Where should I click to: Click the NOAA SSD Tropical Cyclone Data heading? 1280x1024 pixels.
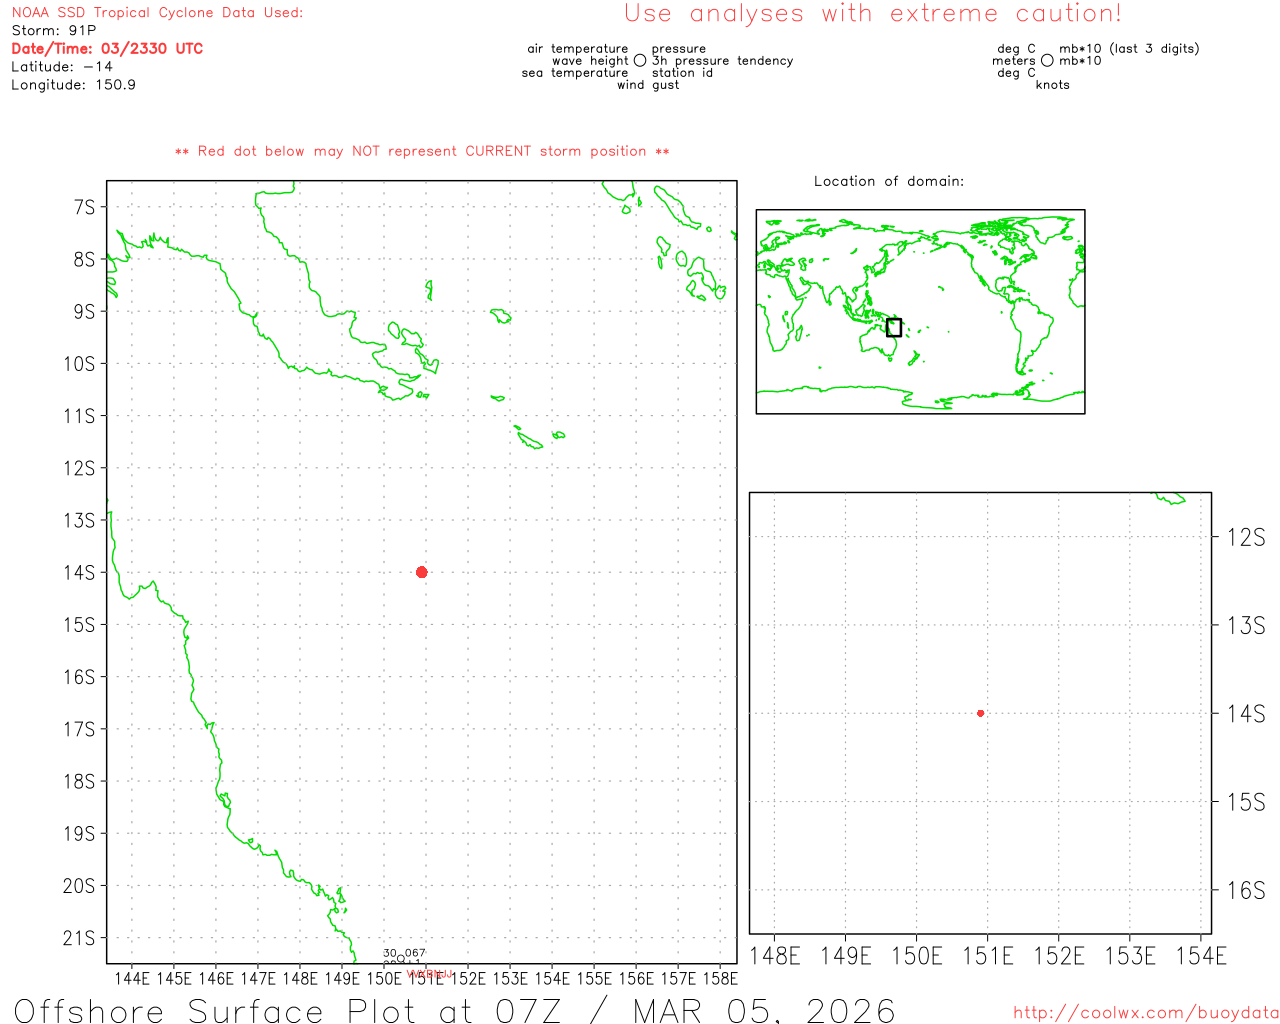157,13
